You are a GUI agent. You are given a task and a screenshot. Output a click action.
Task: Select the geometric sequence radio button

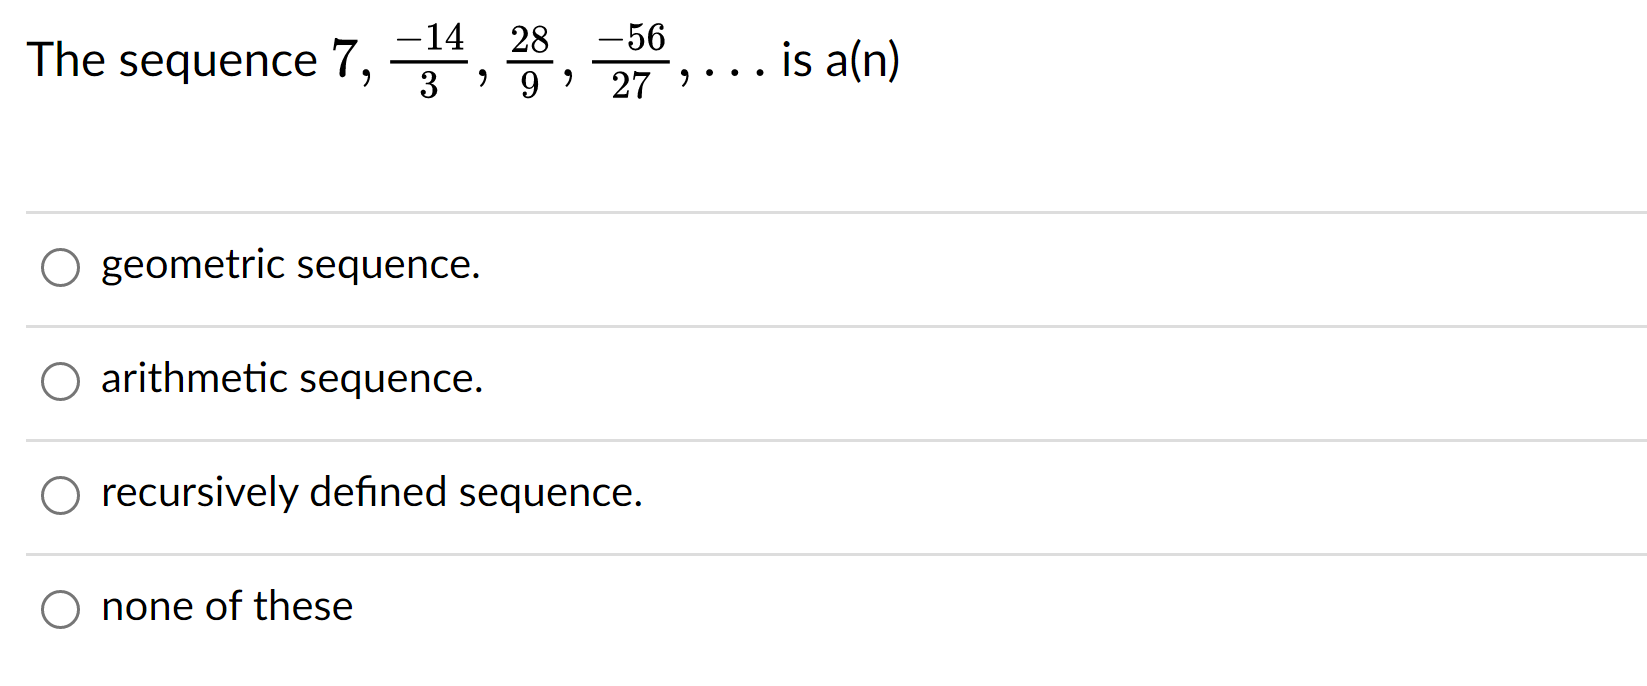pyautogui.click(x=61, y=267)
